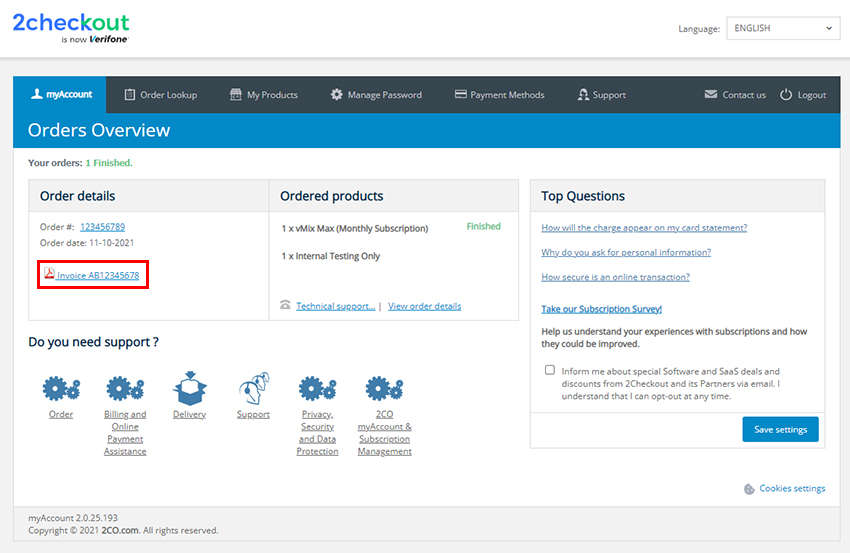Open Take our Subscription Survey link
This screenshot has height=553, width=850.
coord(601,309)
